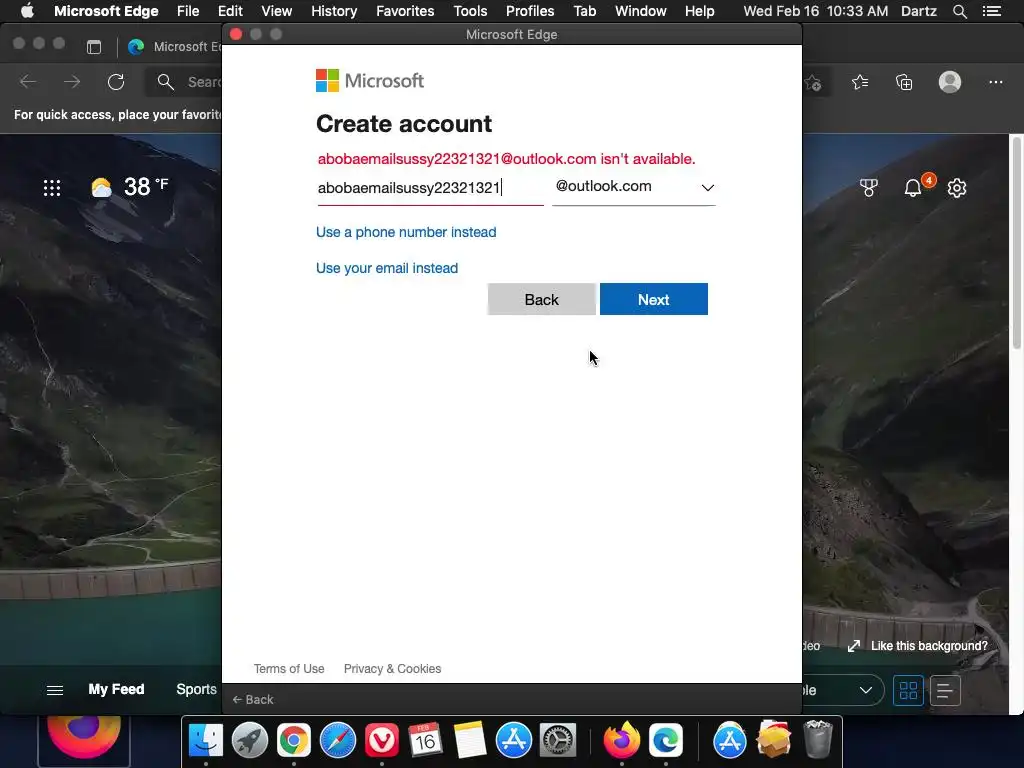
Task: Open the rewards trophy icon
Action: [x=869, y=188]
